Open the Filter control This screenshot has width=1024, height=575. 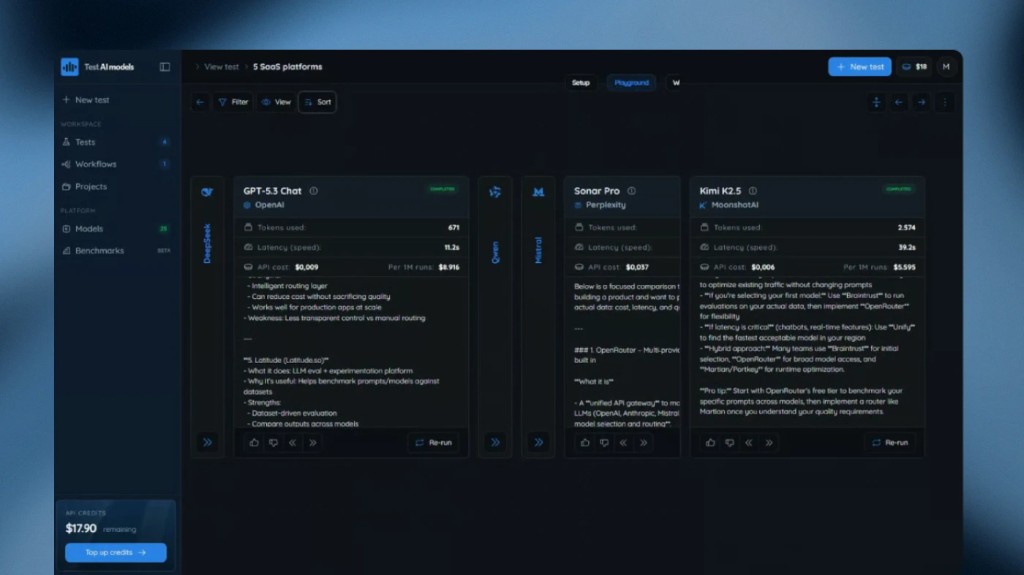pyautogui.click(x=233, y=102)
